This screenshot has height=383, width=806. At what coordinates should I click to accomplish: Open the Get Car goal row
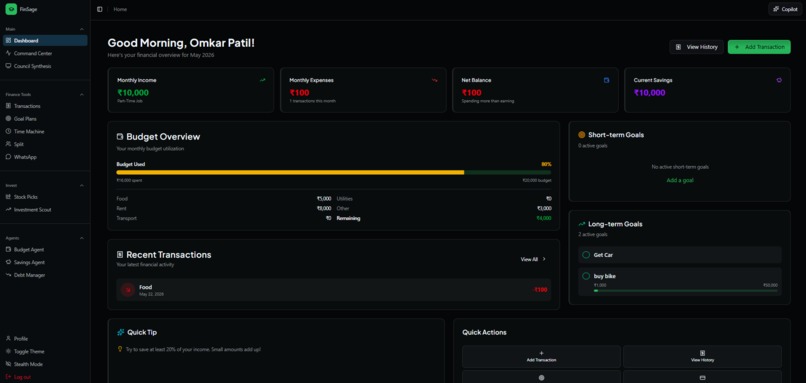pos(680,255)
